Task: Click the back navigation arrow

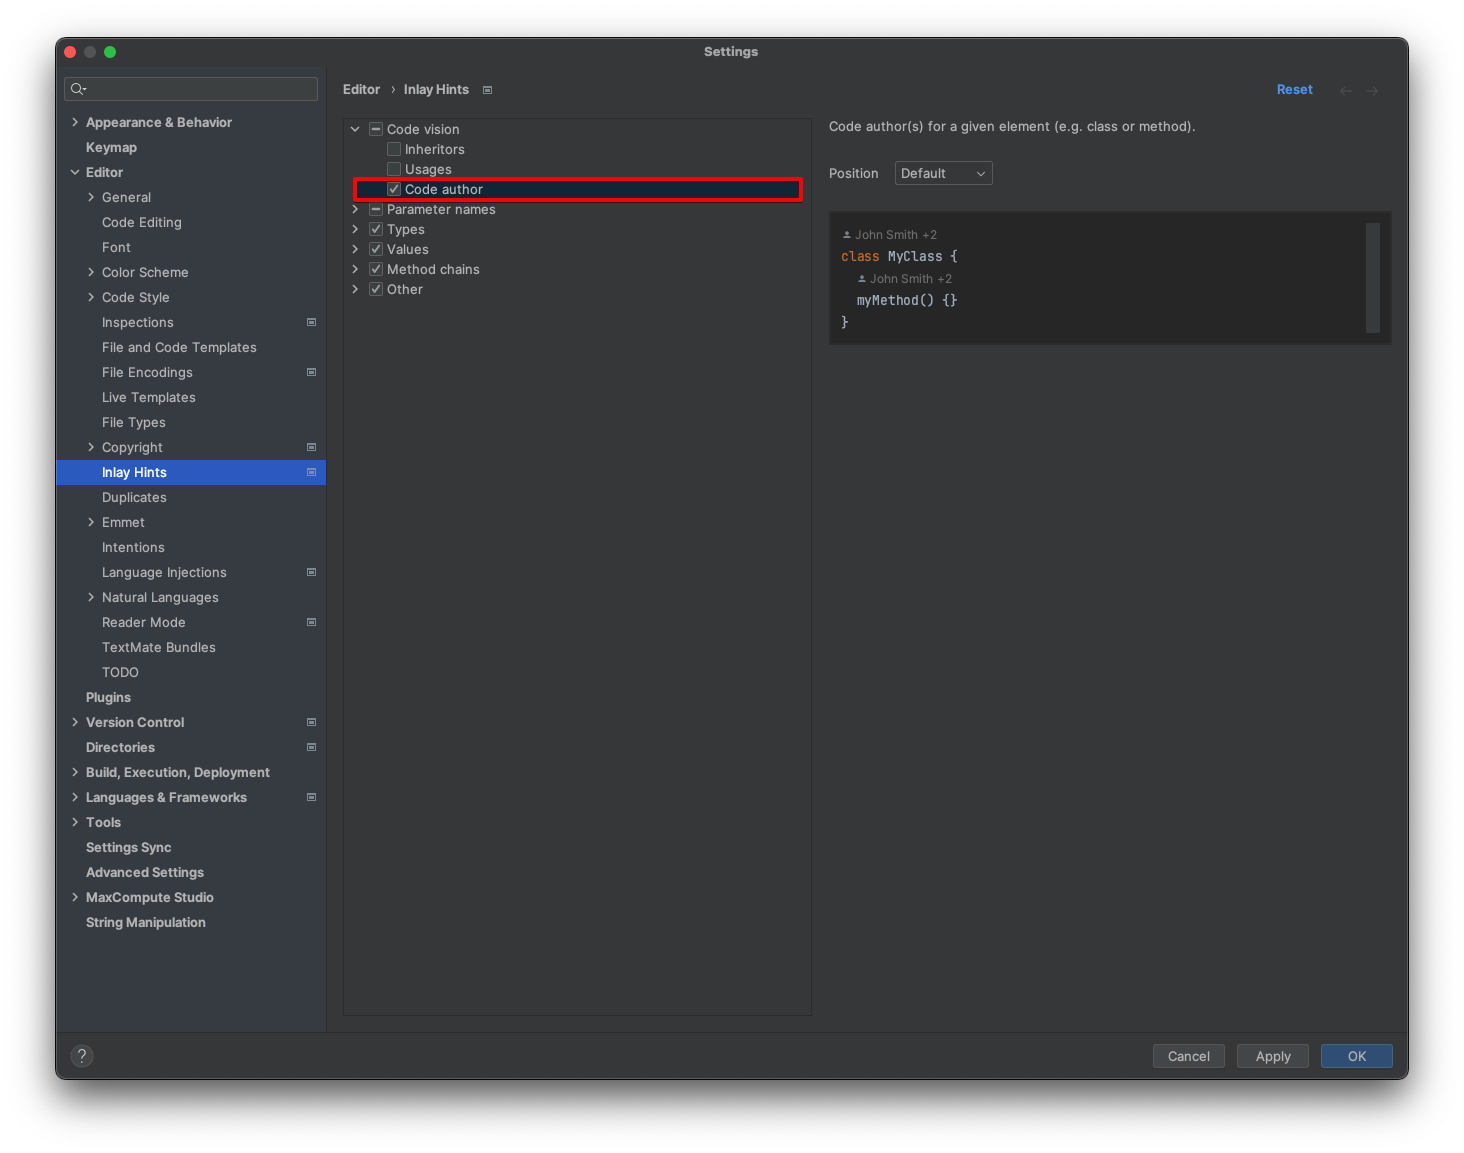Action: pos(1346,90)
